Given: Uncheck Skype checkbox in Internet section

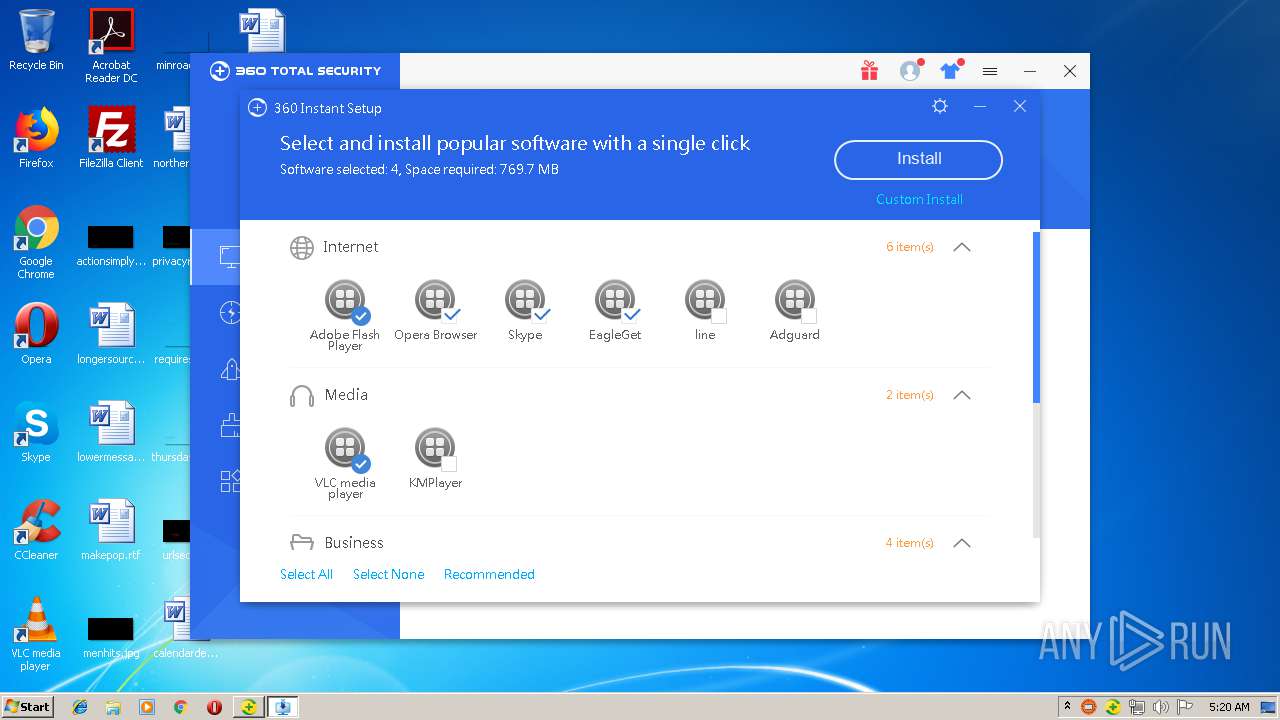Looking at the screenshot, I should [541, 316].
